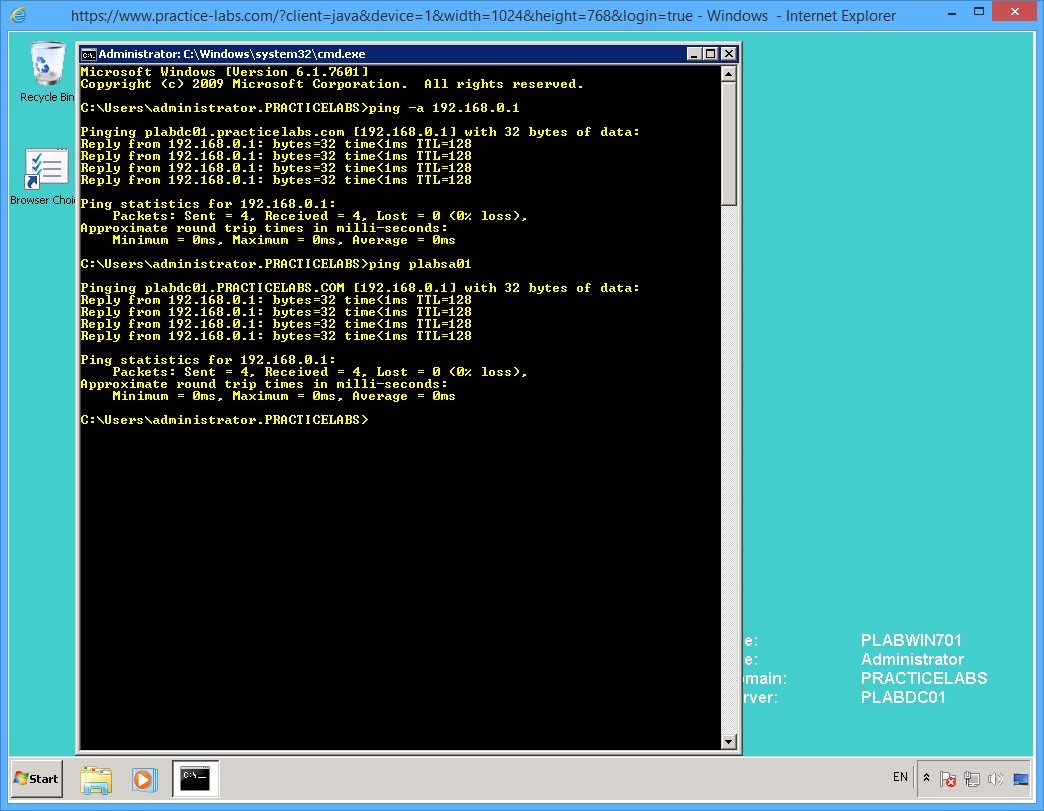Mute audio using the volume tray icon
Image resolution: width=1044 pixels, height=811 pixels.
pos(997,778)
